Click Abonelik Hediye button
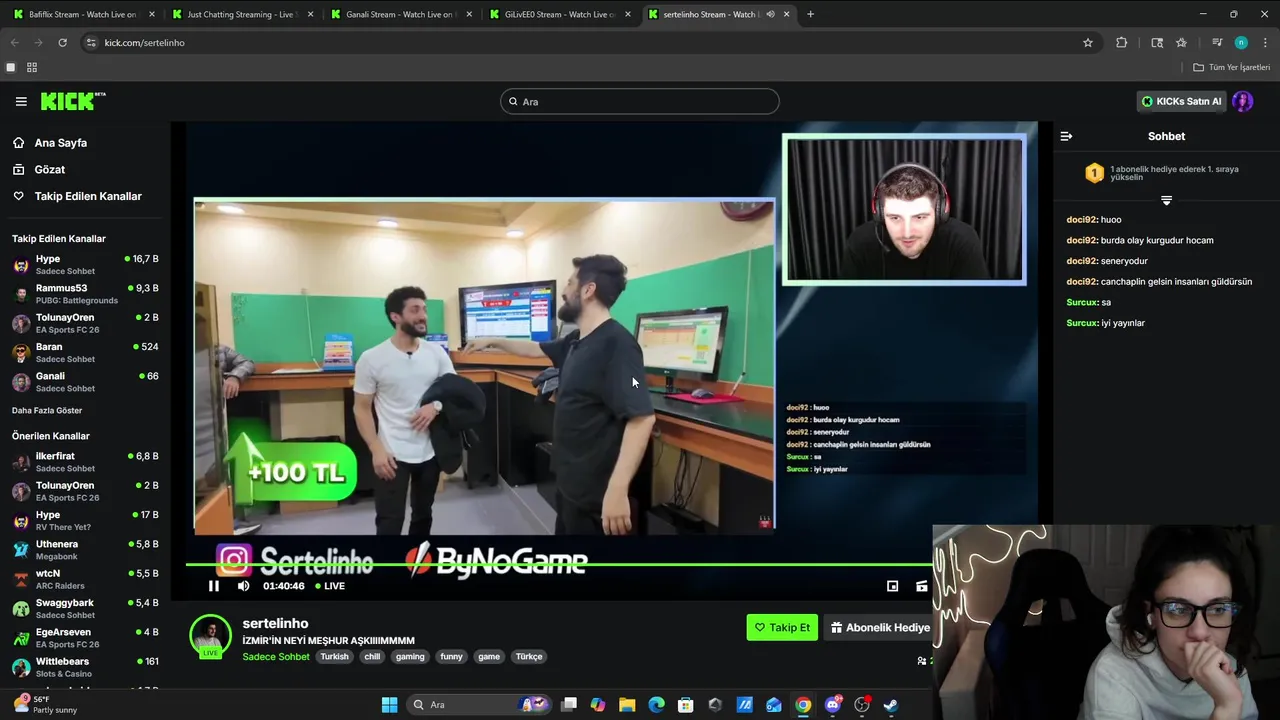 tap(880, 628)
